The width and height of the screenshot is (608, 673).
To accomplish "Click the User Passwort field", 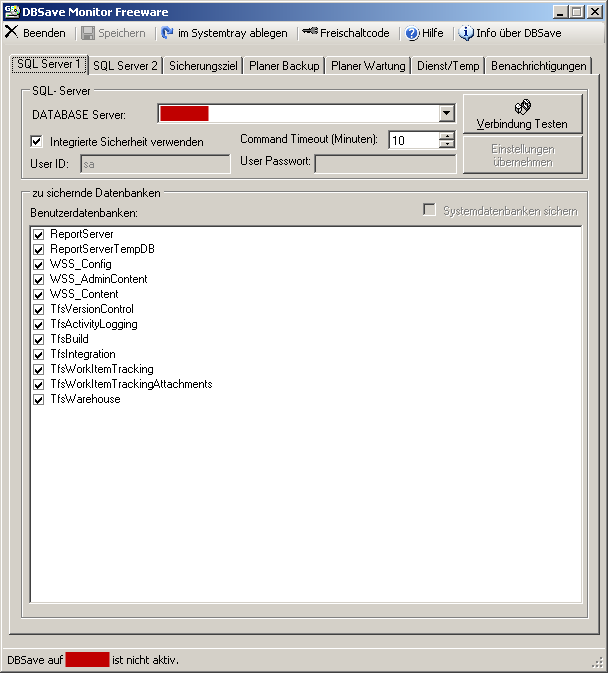I will (385, 164).
